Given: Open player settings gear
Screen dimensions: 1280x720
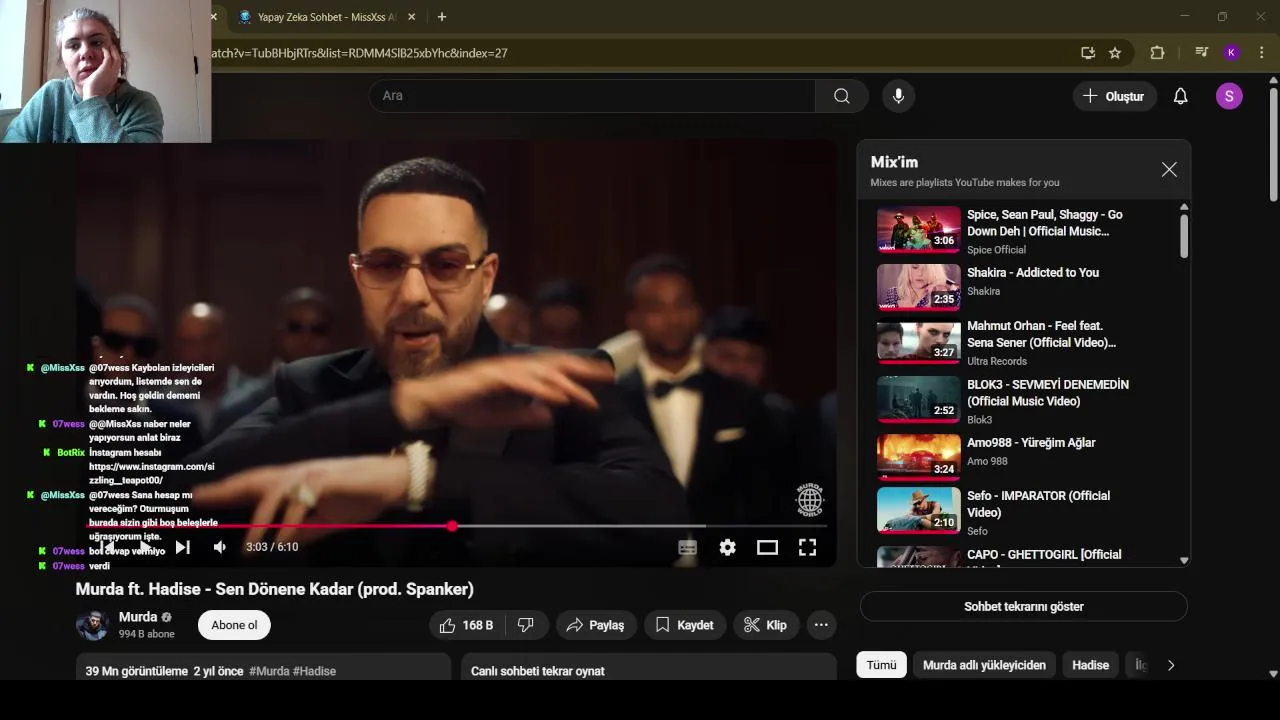Looking at the screenshot, I should click(727, 547).
